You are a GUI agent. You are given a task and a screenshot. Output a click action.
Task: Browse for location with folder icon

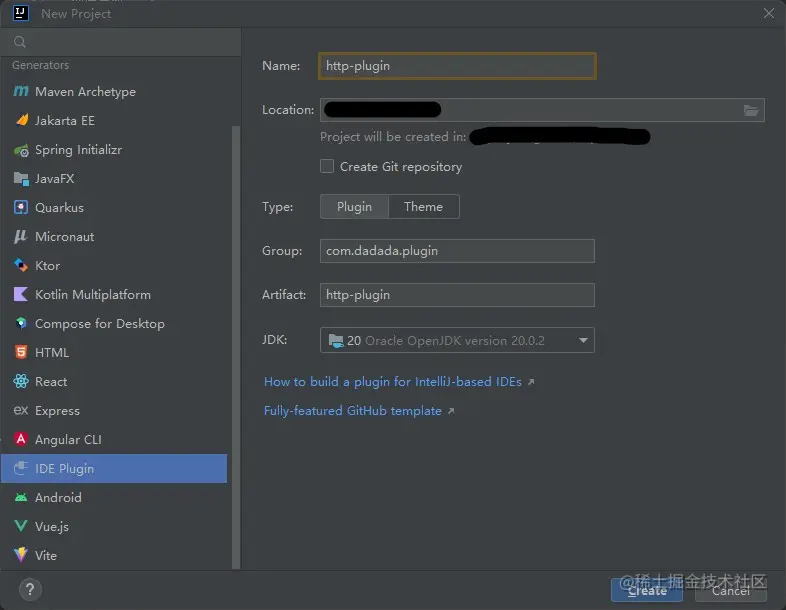click(x=750, y=110)
